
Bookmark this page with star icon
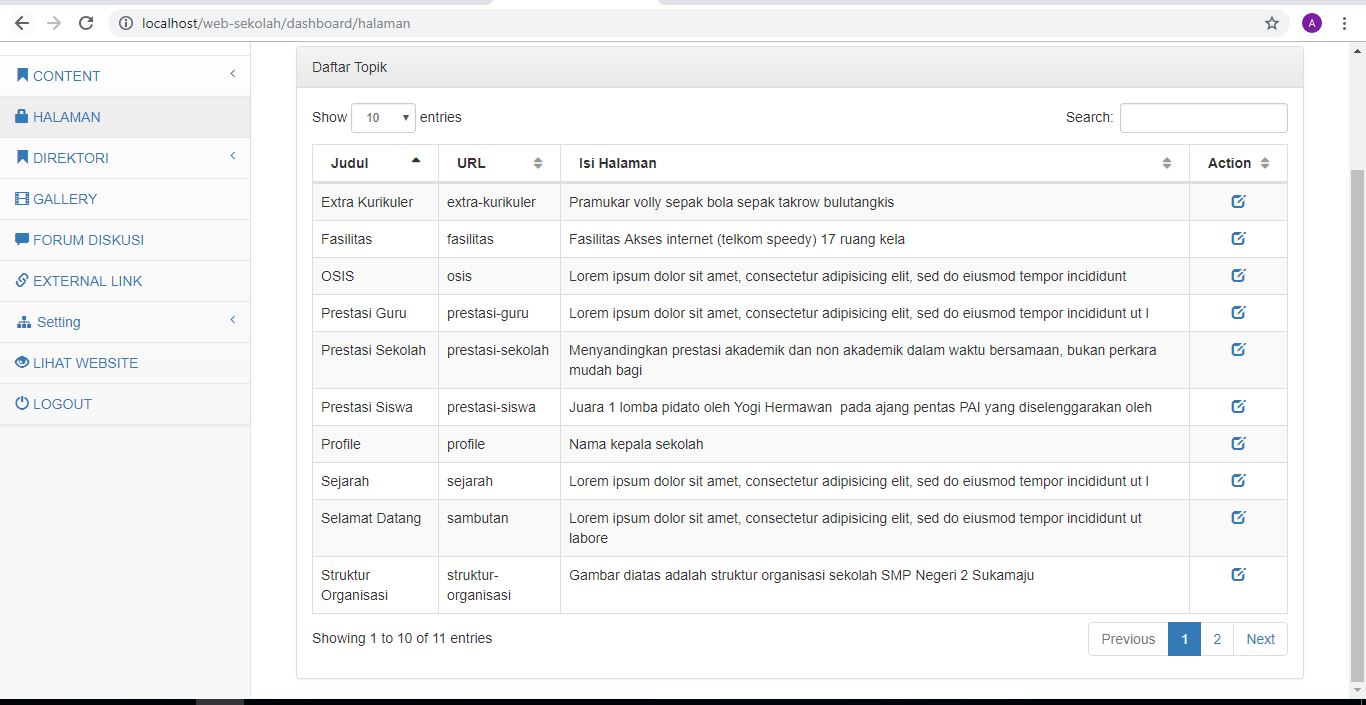point(1272,23)
